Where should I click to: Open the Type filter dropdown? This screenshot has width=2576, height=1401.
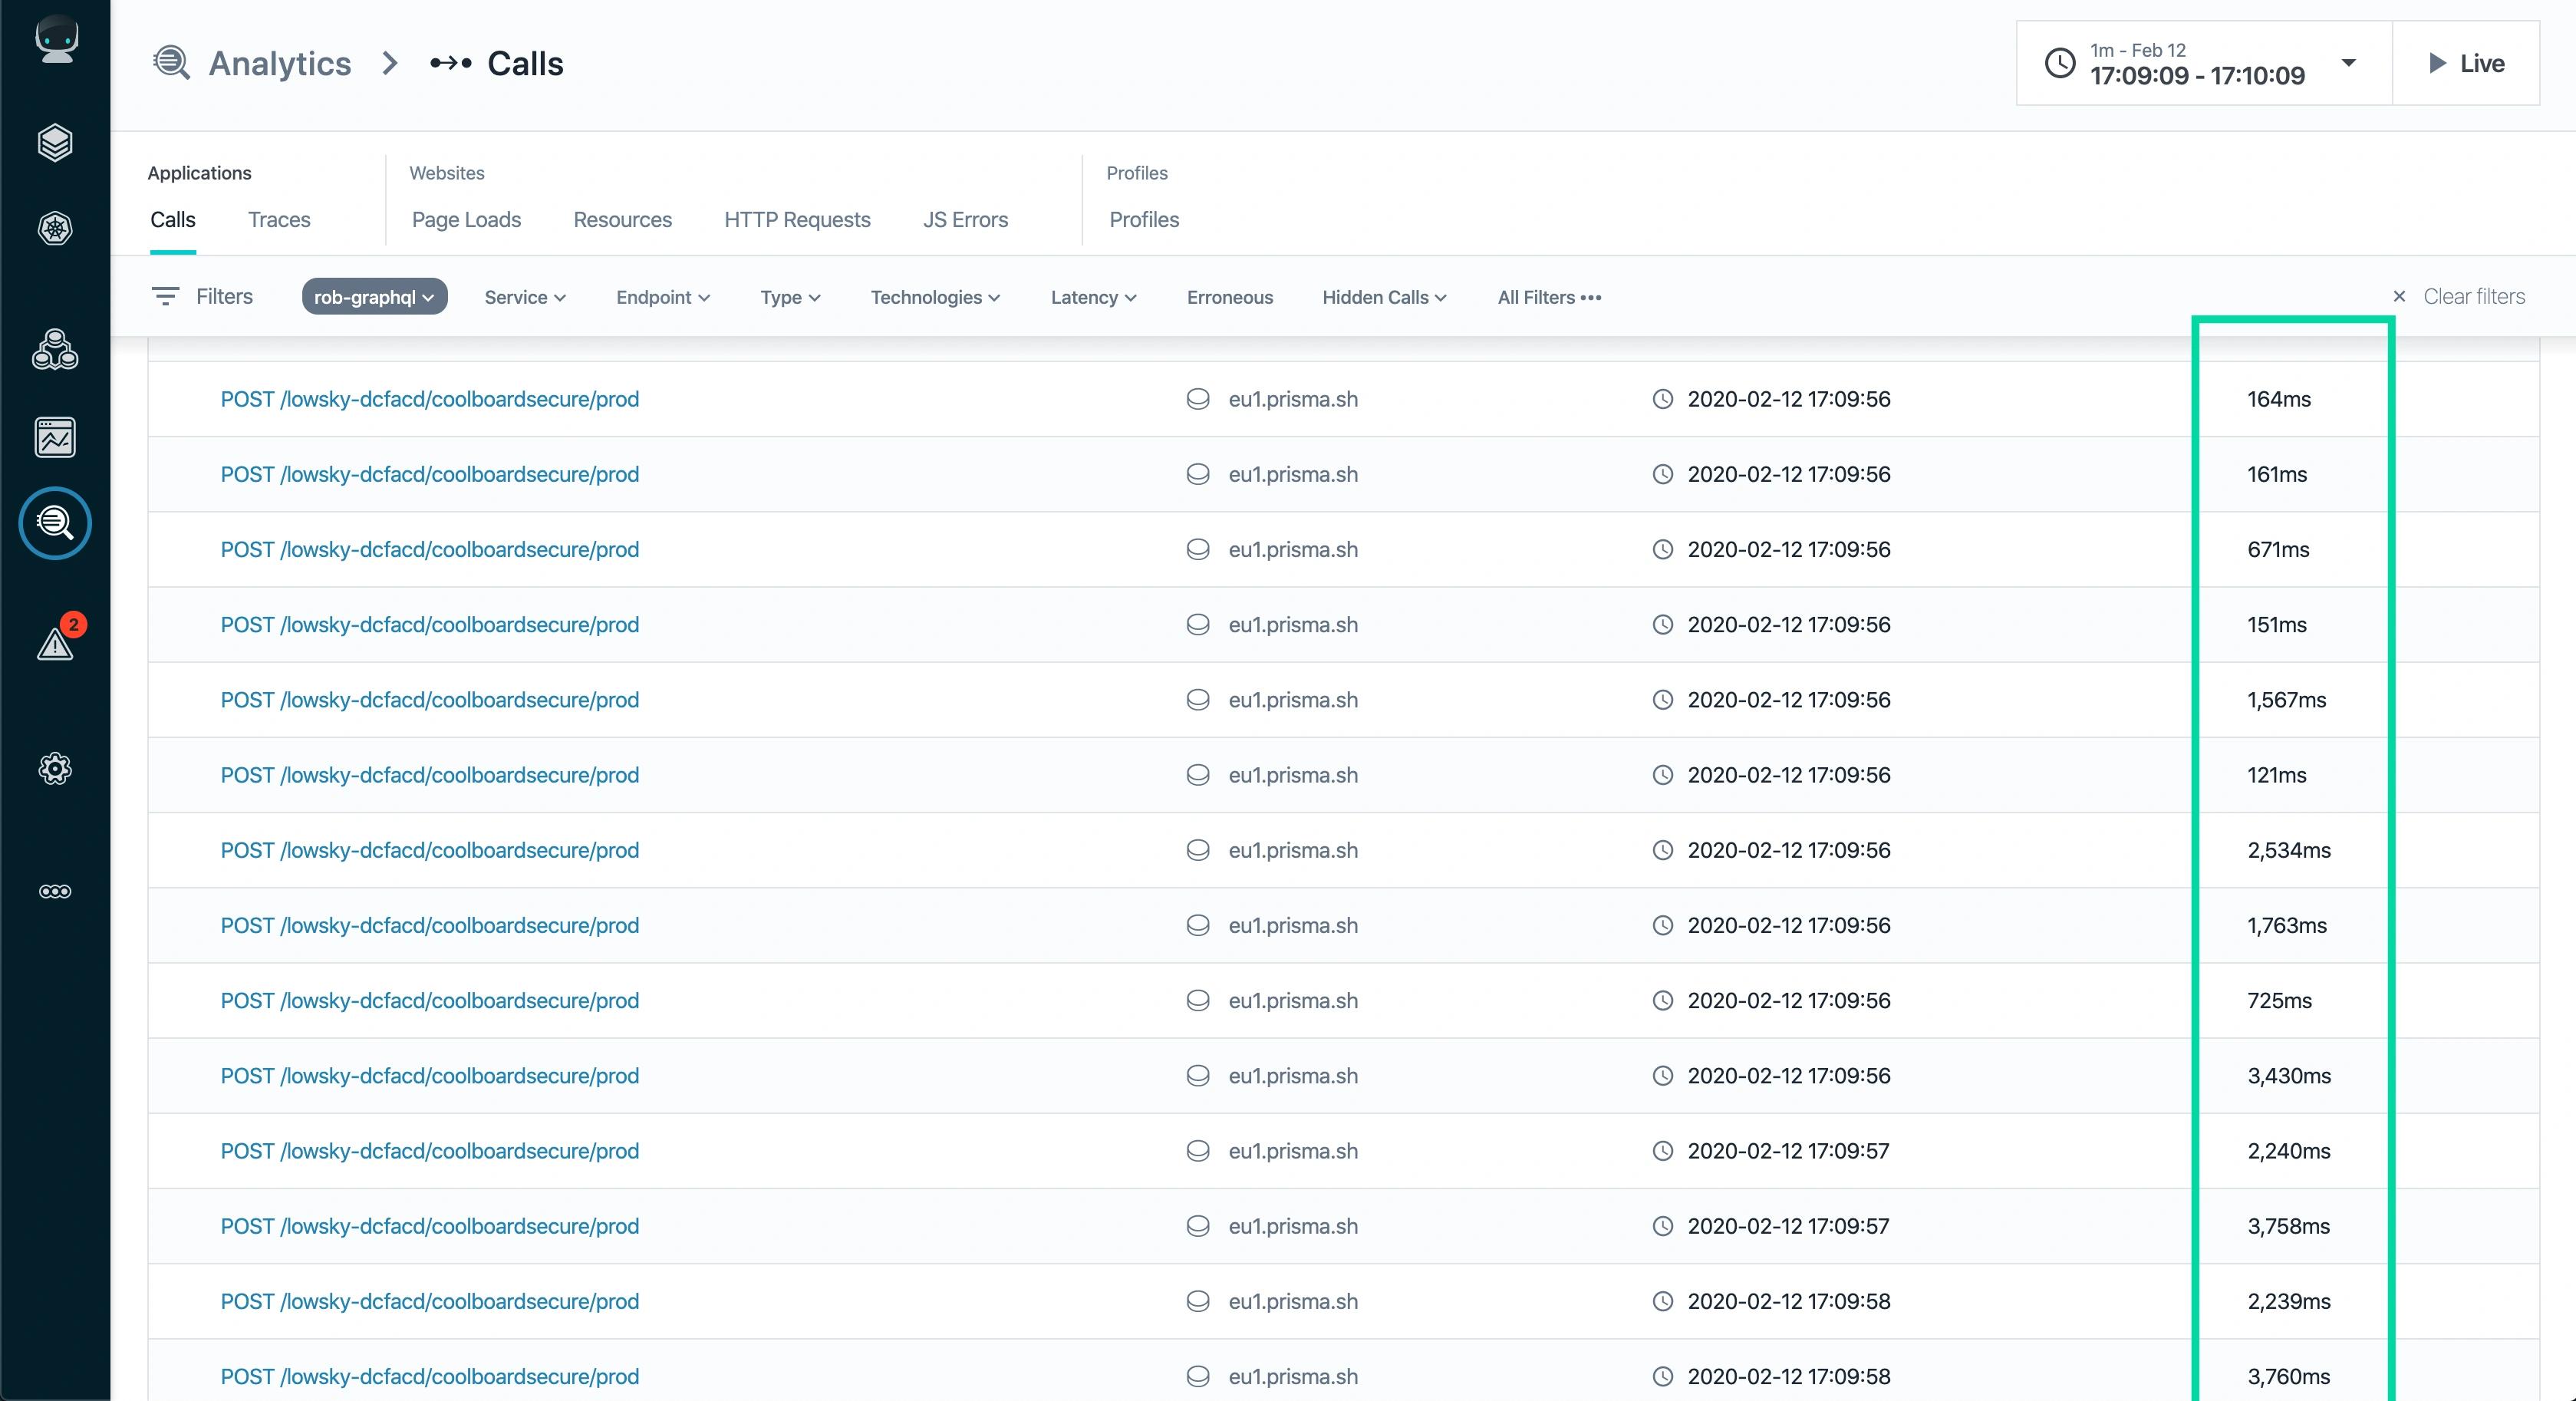pyautogui.click(x=790, y=297)
